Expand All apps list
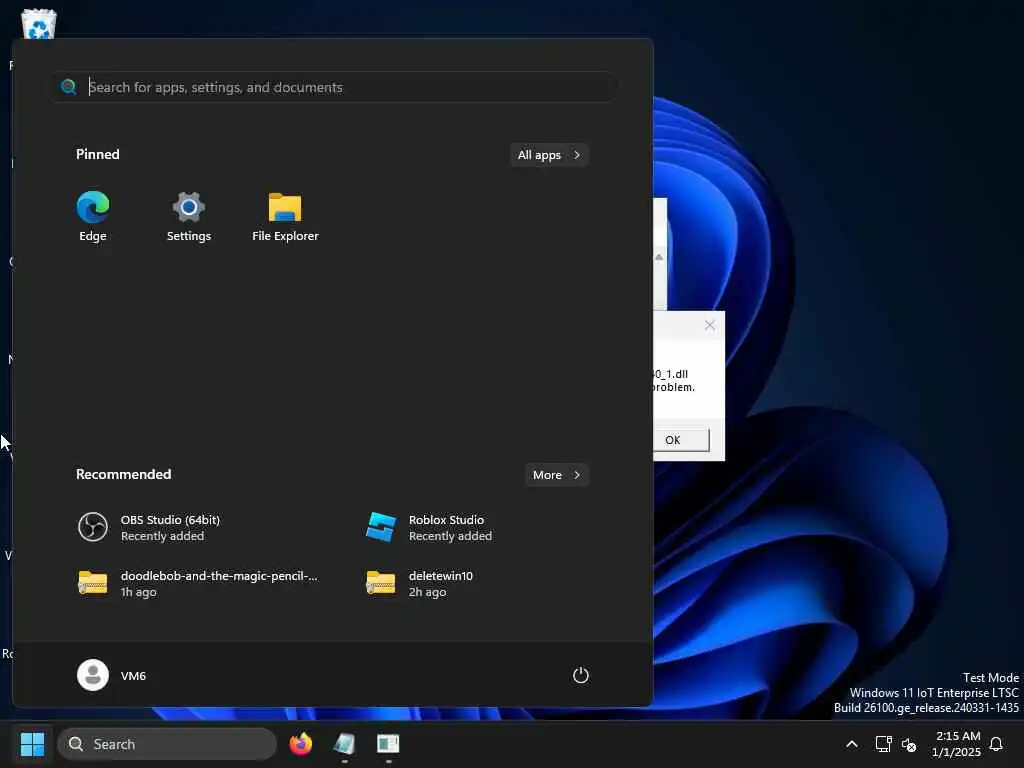 click(x=549, y=155)
